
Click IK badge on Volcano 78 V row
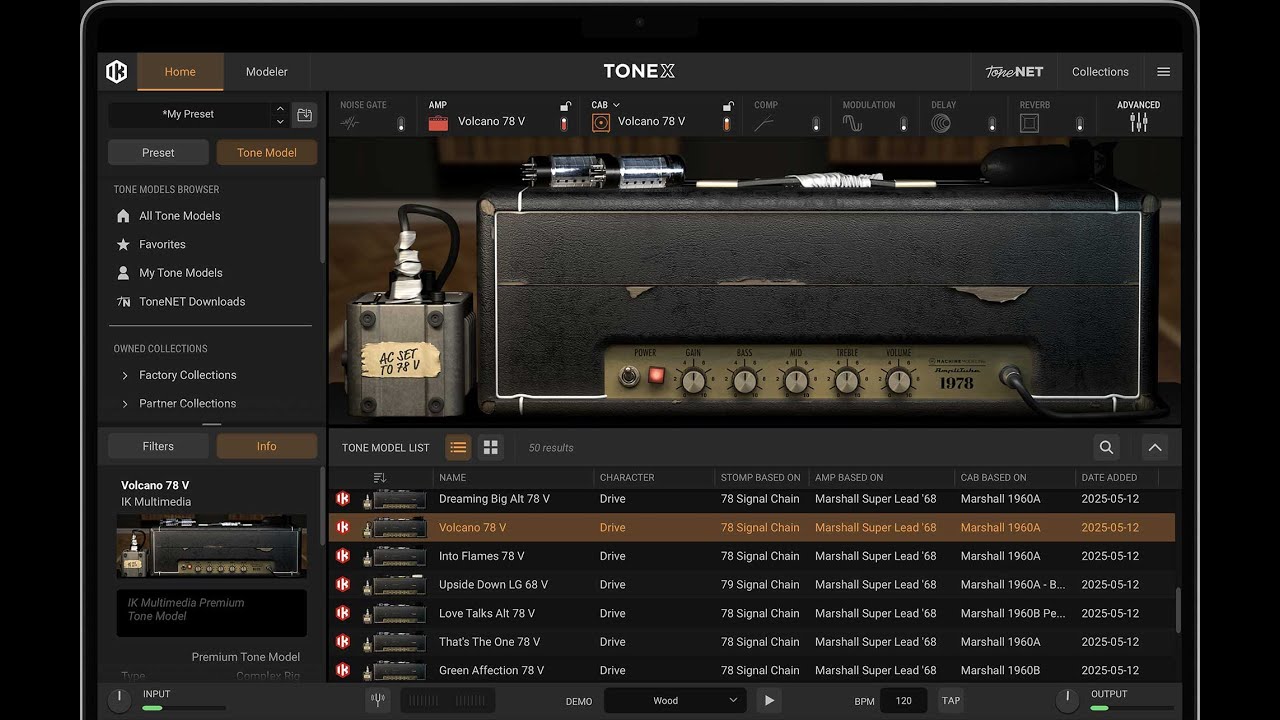point(343,527)
